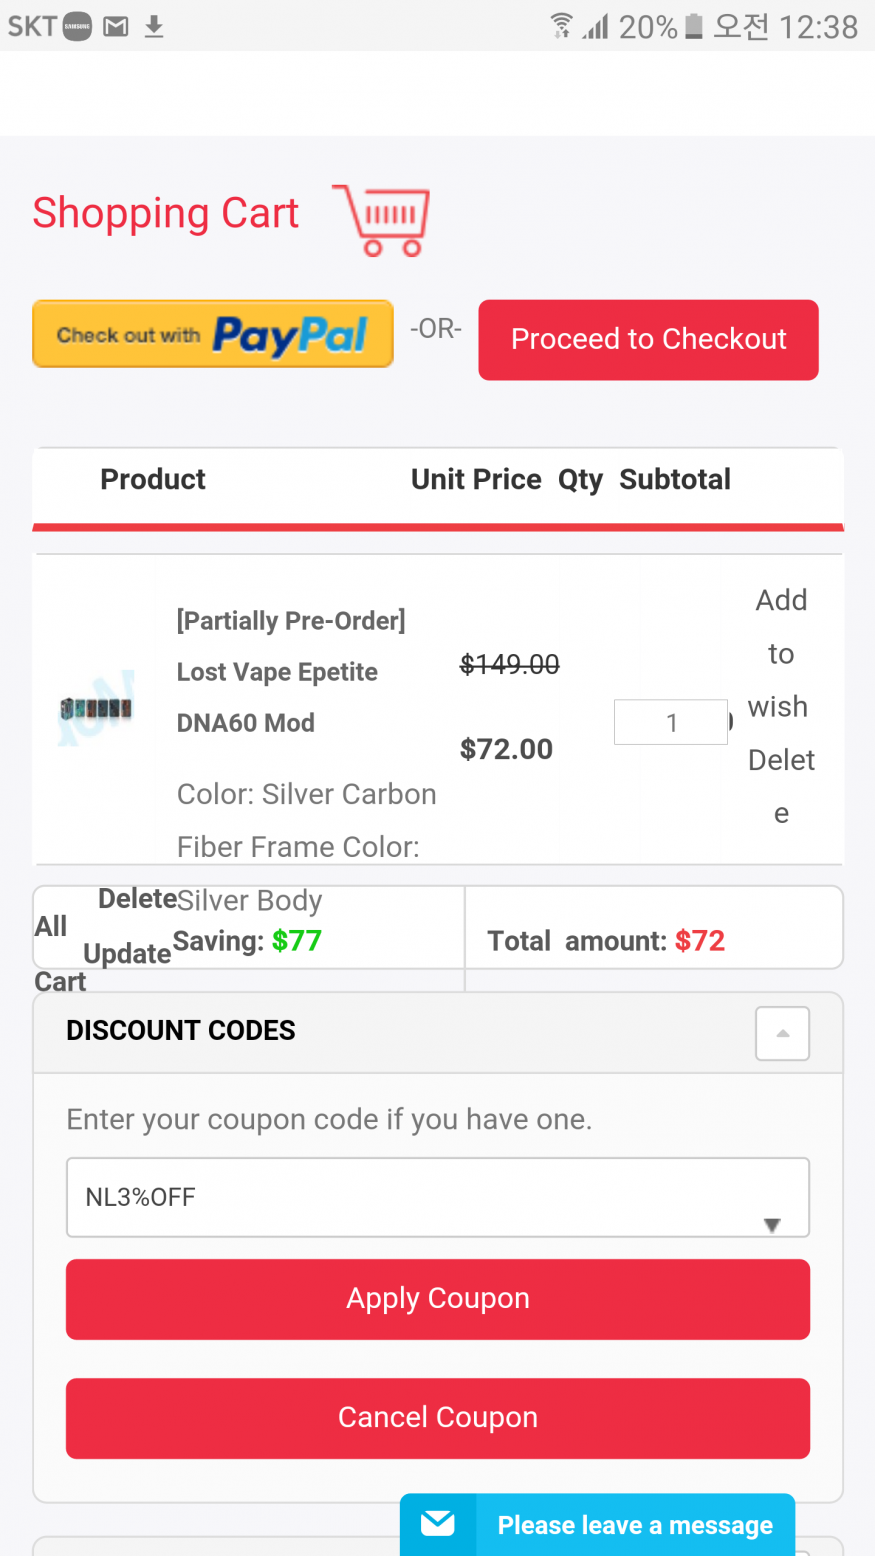875x1556 pixels.
Task: Check out with PayPal
Action: point(213,335)
